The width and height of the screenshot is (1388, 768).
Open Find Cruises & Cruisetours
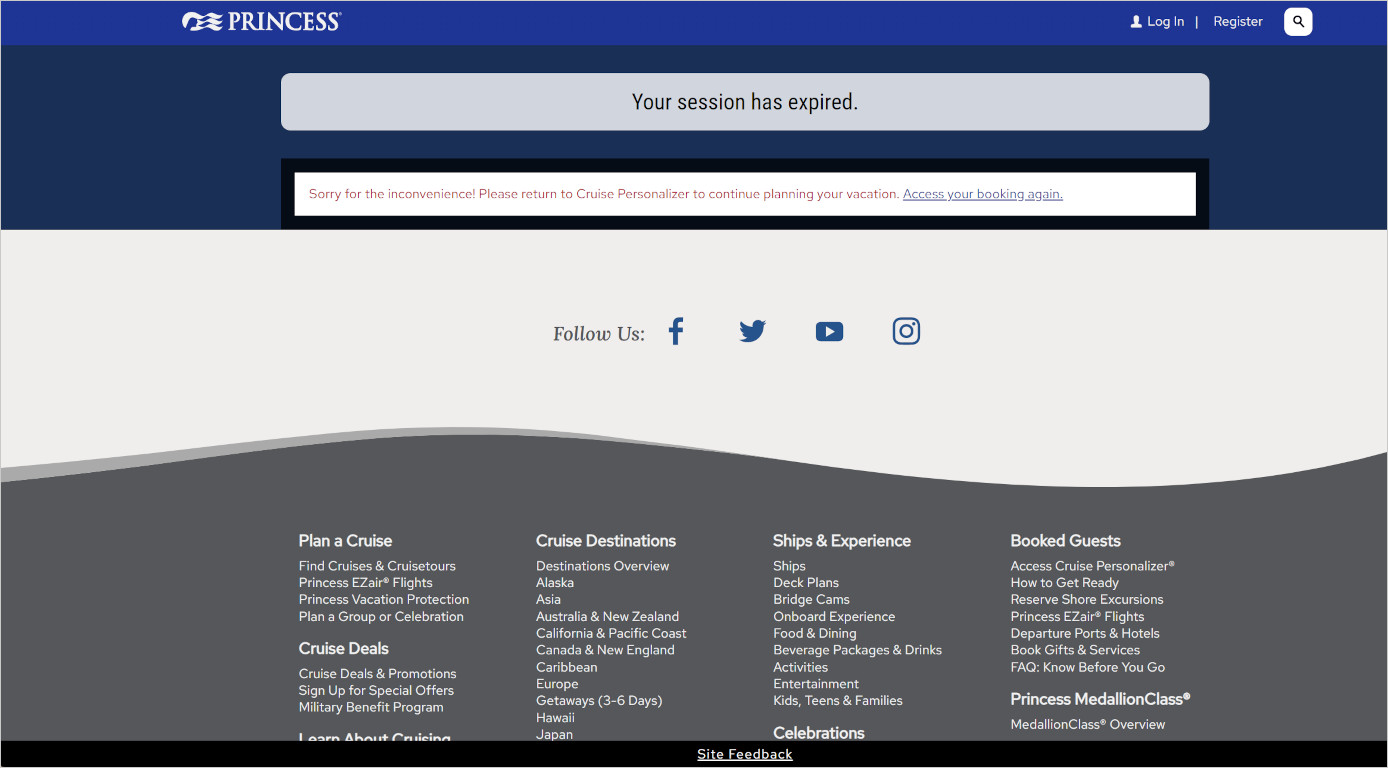377,566
